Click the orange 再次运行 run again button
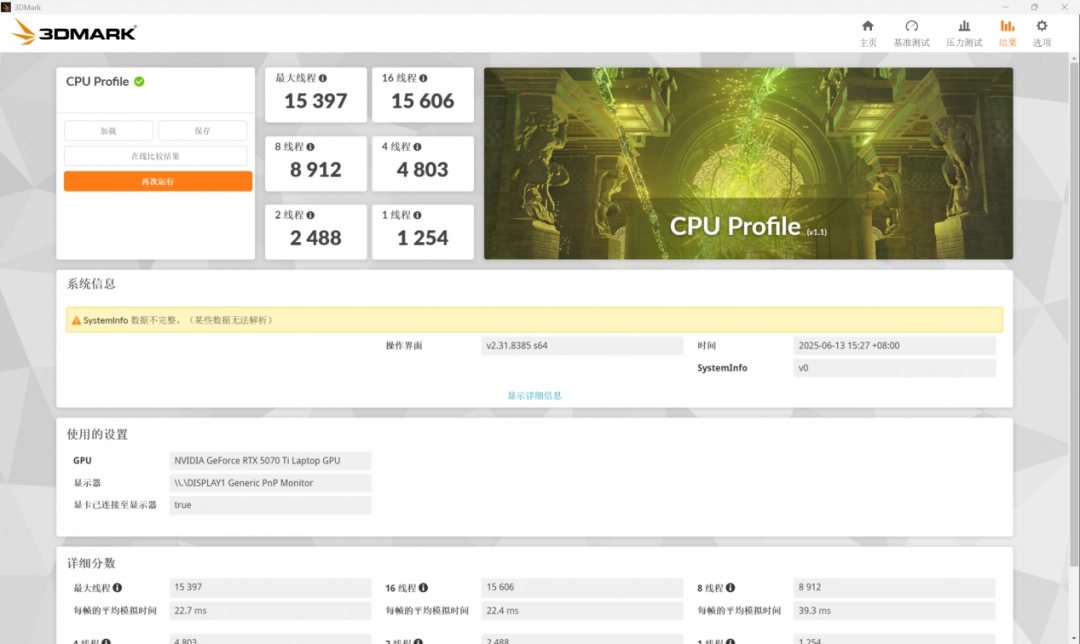The width and height of the screenshot is (1080, 644). [x=158, y=181]
